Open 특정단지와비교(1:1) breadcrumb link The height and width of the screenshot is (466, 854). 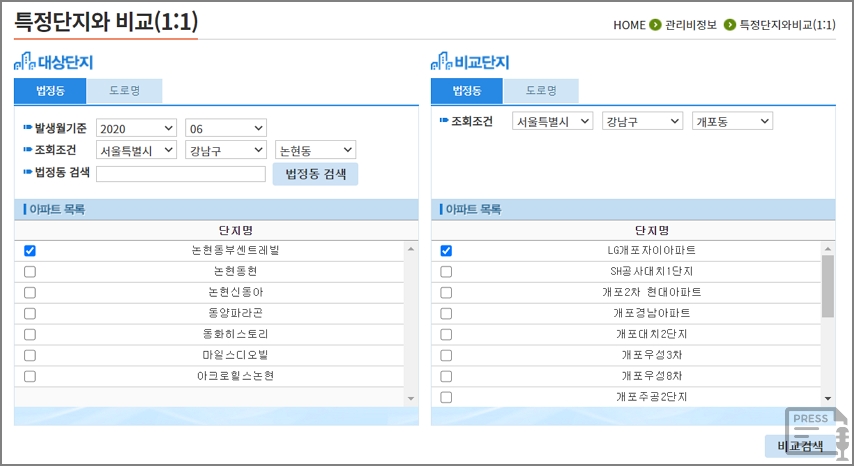(x=787, y=25)
